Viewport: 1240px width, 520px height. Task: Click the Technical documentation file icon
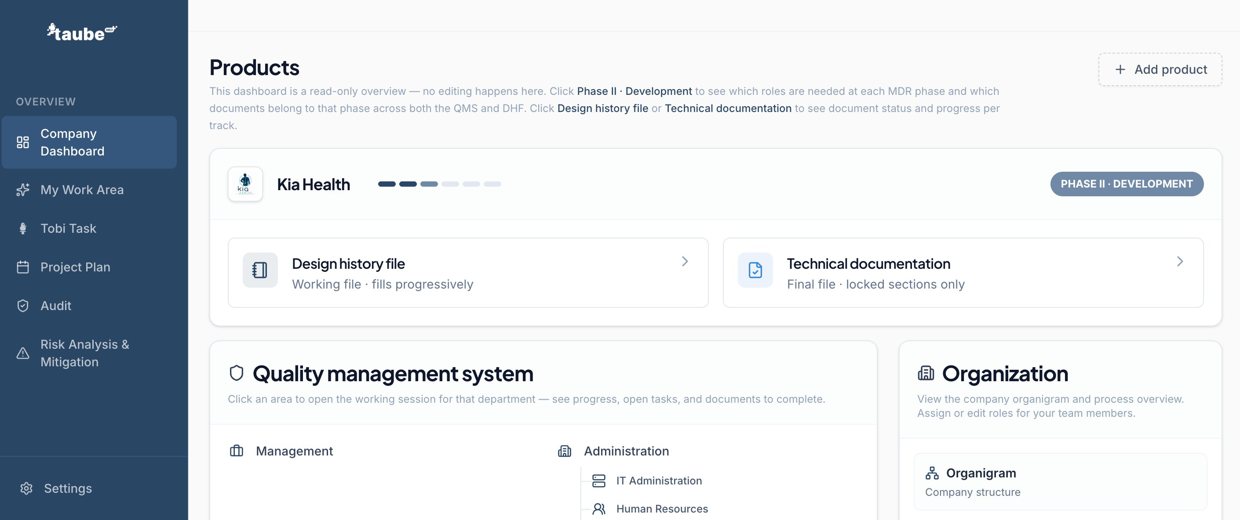pyautogui.click(x=755, y=270)
